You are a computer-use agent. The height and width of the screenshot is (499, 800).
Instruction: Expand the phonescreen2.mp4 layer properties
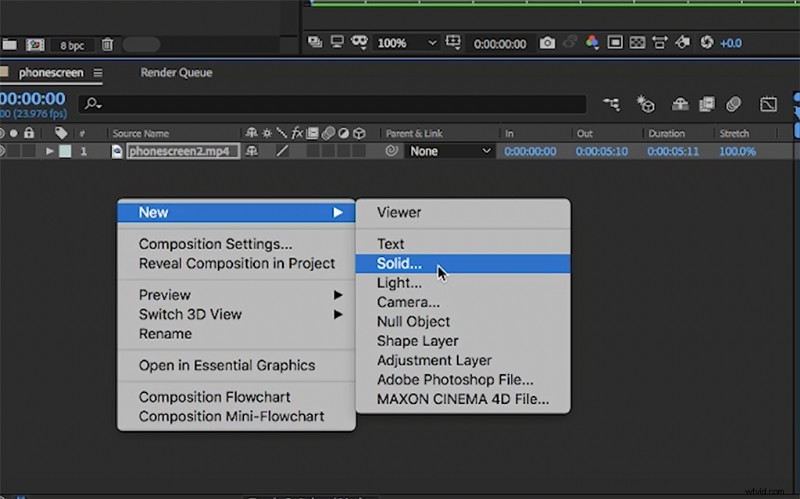tap(49, 151)
